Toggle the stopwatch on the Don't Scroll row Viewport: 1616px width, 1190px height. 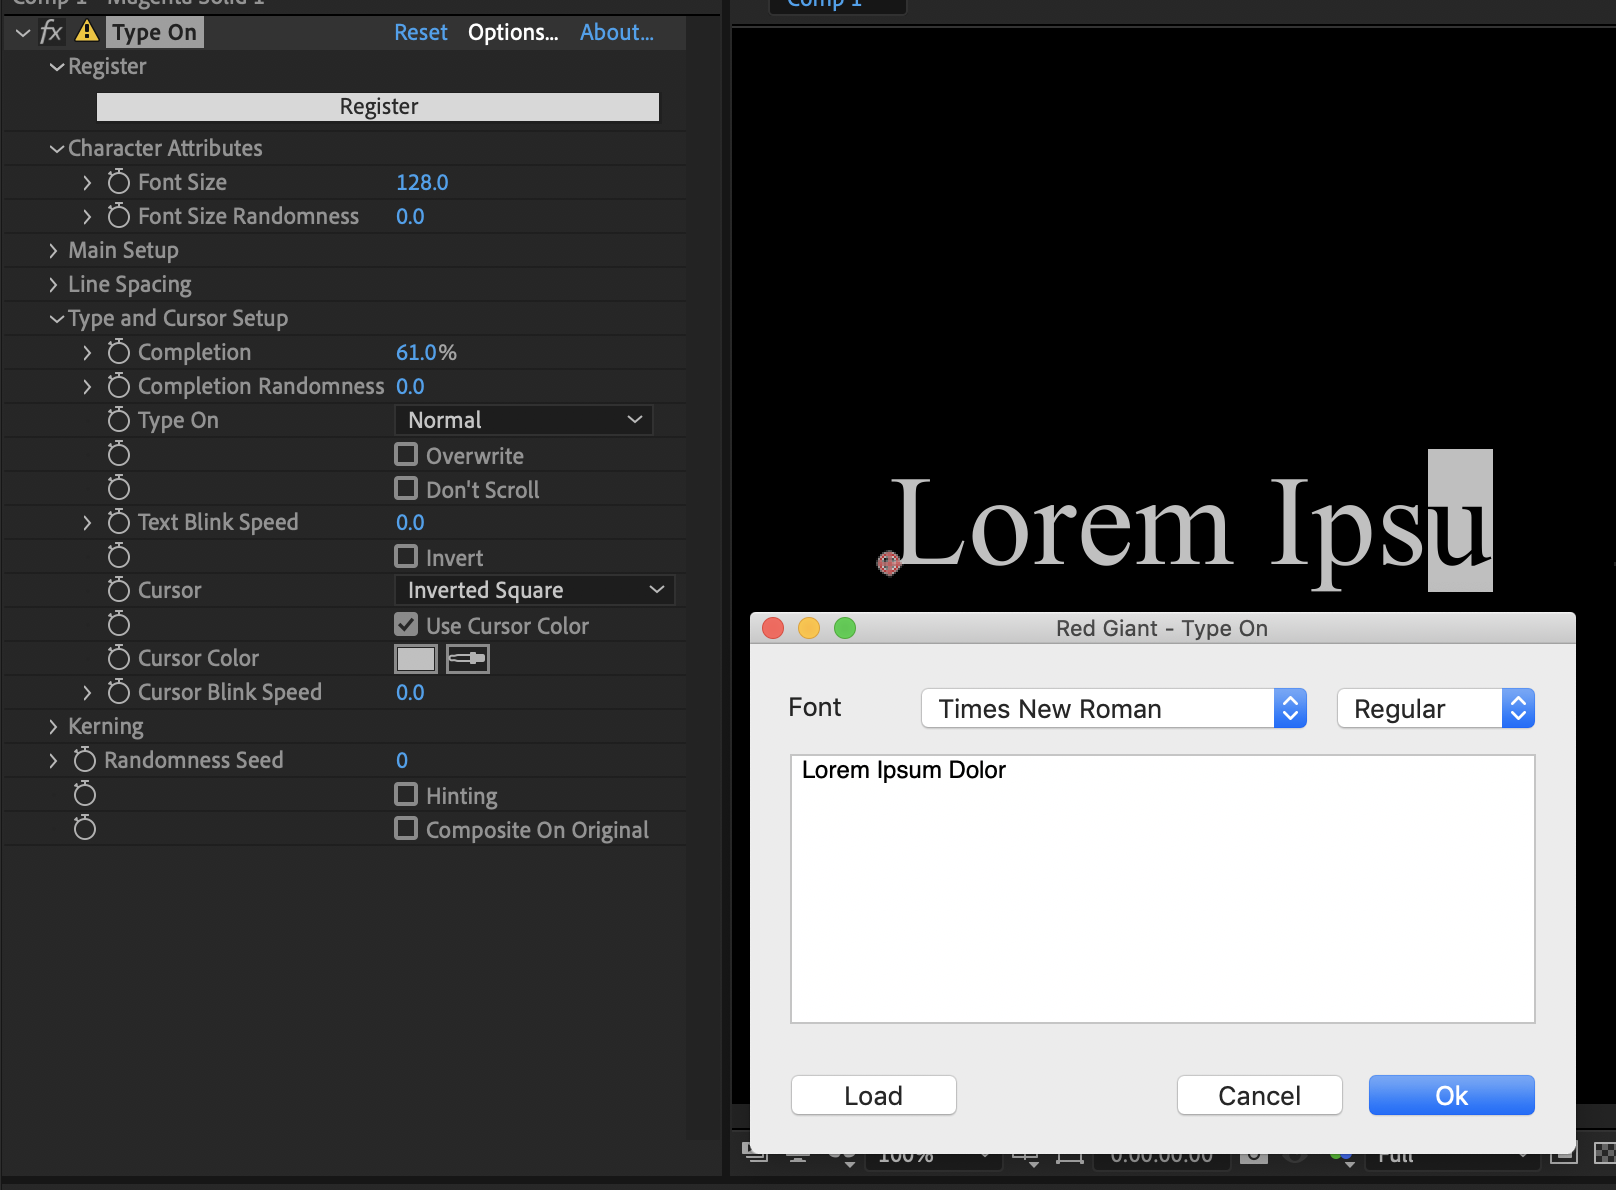(x=119, y=488)
